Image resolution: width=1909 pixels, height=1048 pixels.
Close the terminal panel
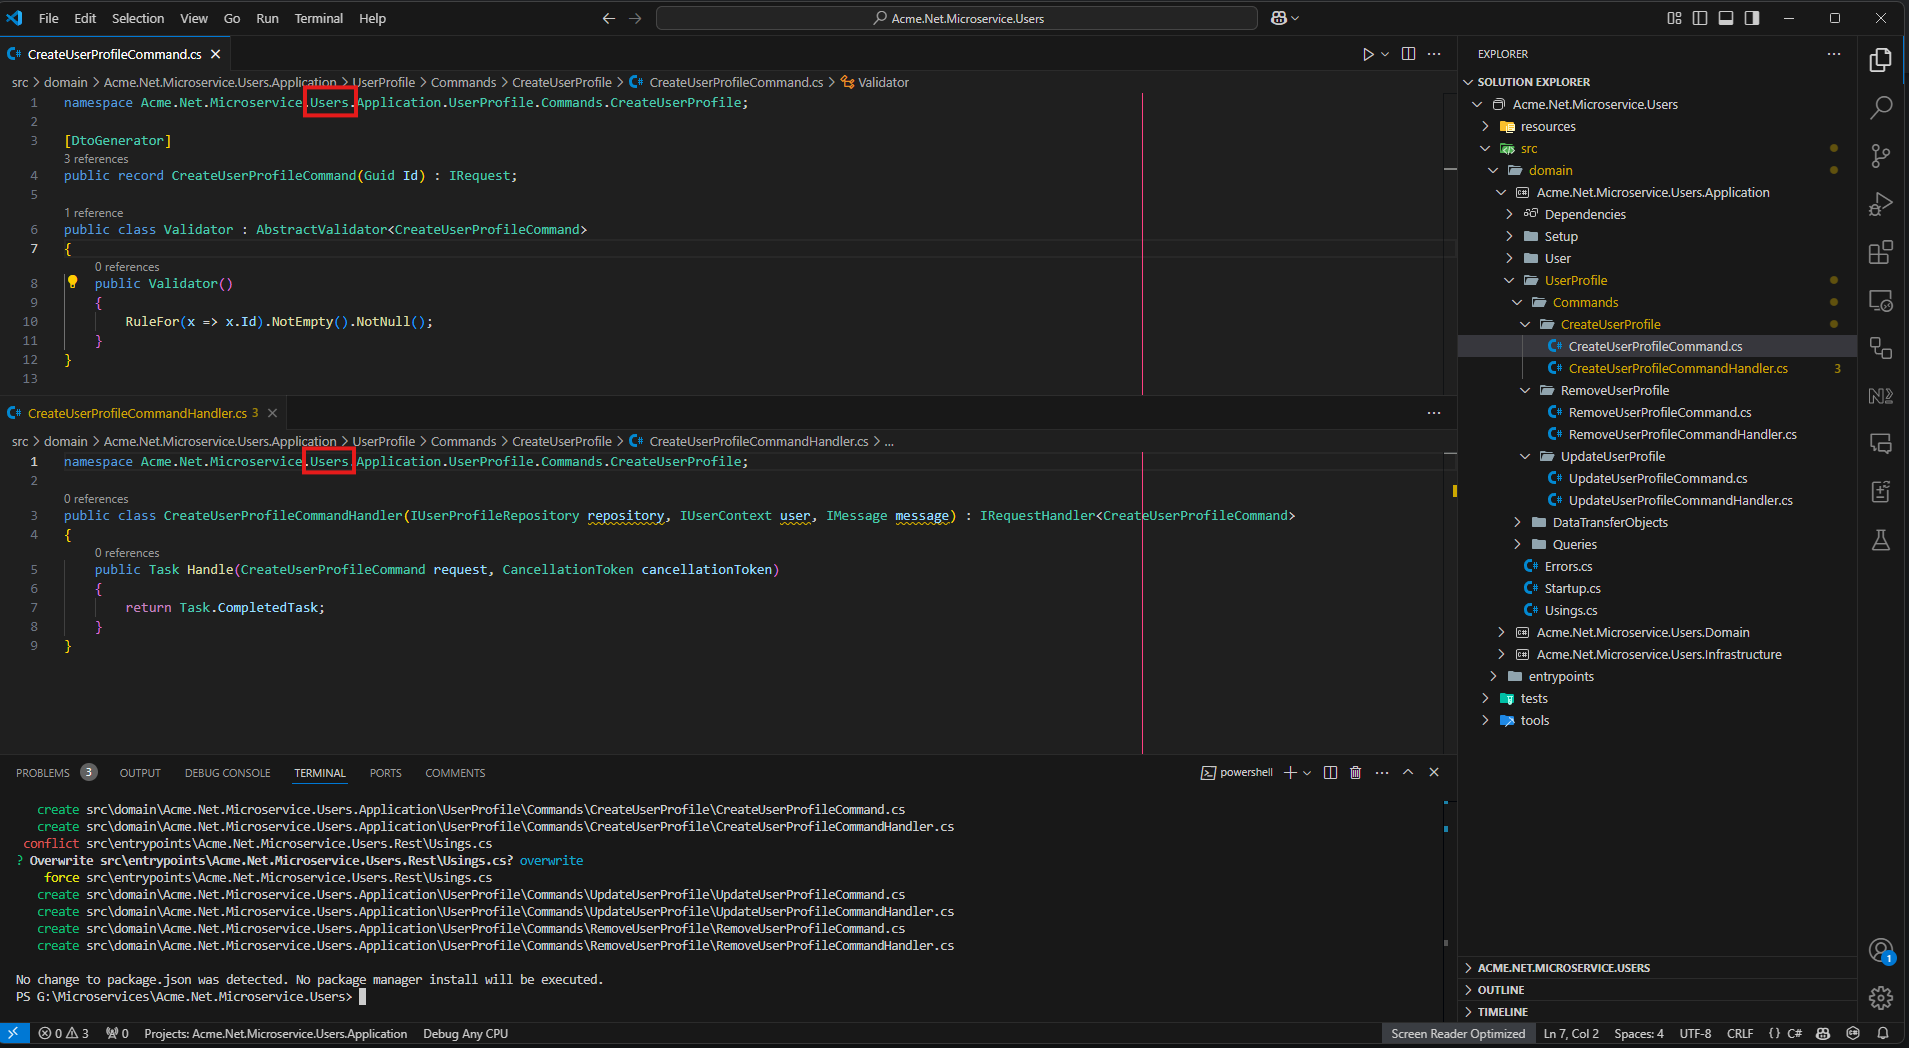coord(1434,772)
